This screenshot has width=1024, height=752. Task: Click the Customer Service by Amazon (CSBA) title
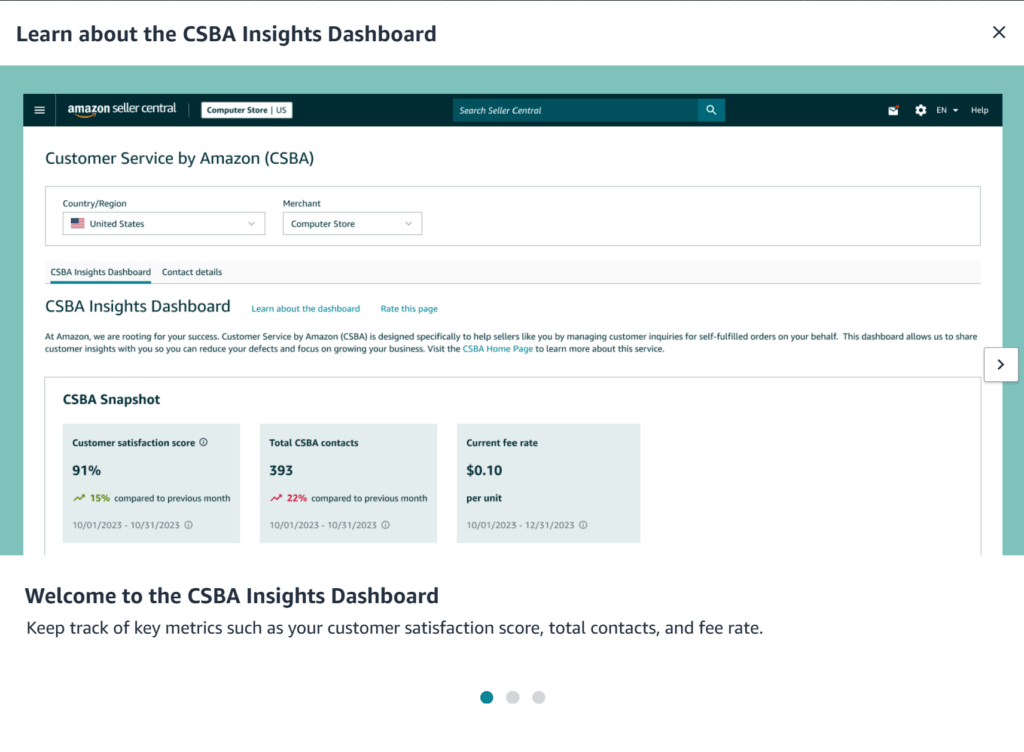[180, 159]
